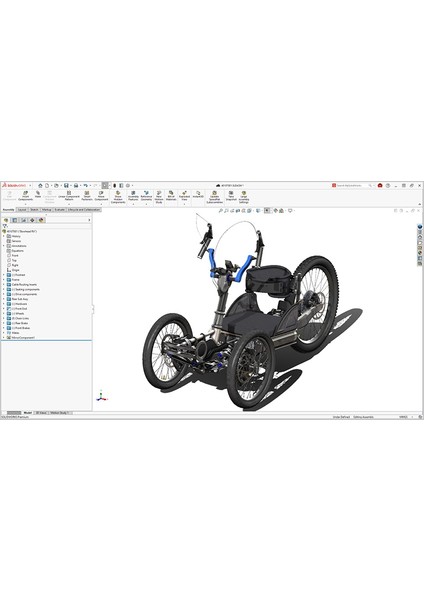Switch to the Lifecycle and Collaboration tab
The height and width of the screenshot is (600, 424).
(x=84, y=210)
